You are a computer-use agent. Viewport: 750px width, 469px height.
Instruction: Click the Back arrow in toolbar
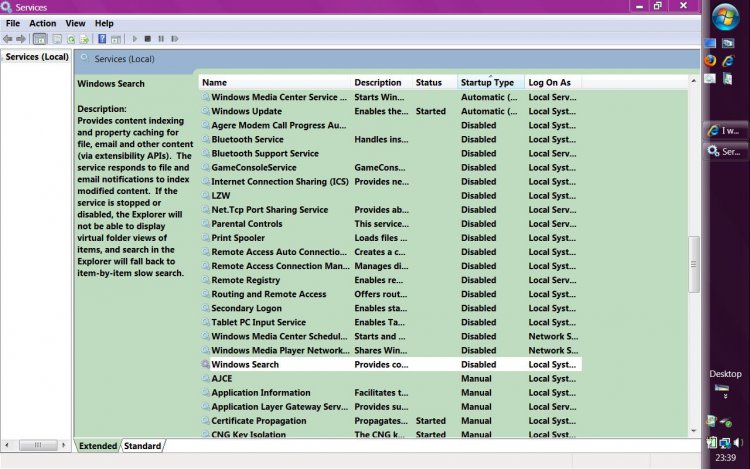tap(8, 39)
